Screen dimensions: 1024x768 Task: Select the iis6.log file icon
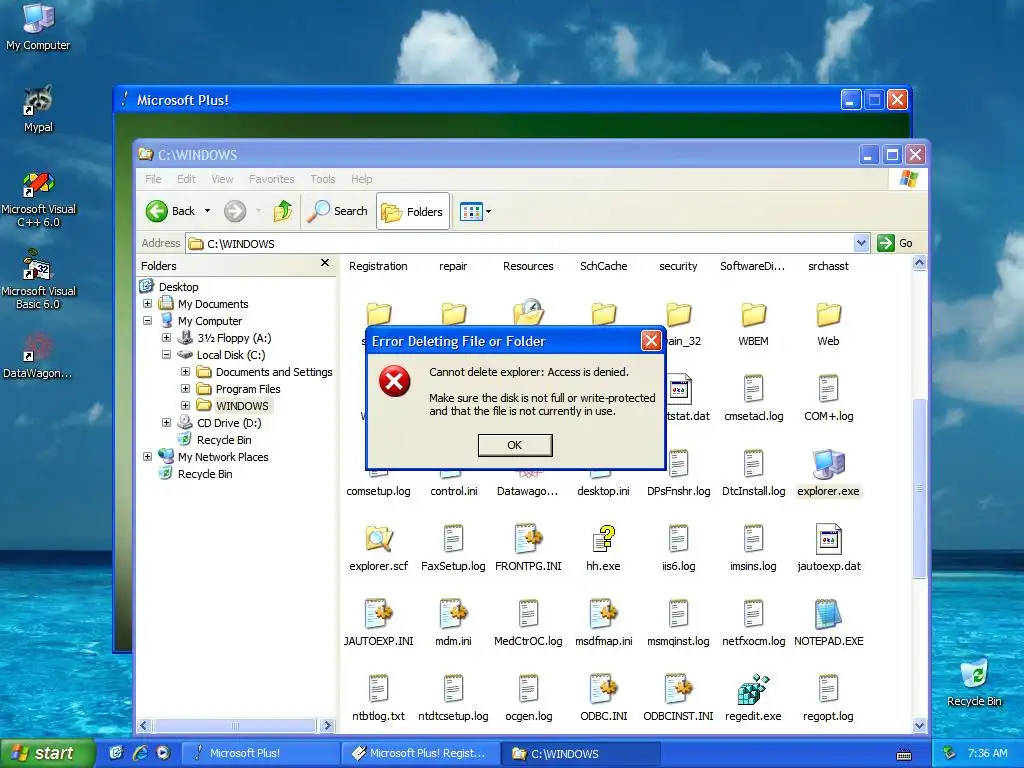[x=678, y=539]
